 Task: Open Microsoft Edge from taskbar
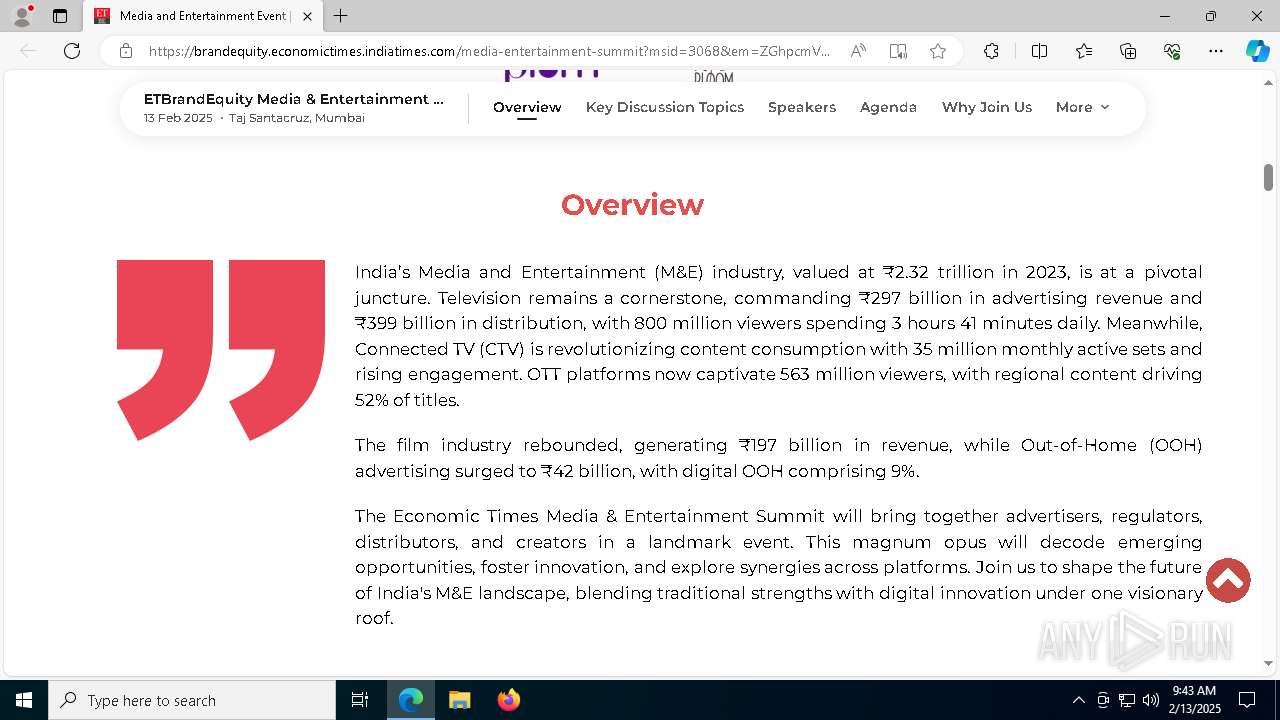coord(411,700)
